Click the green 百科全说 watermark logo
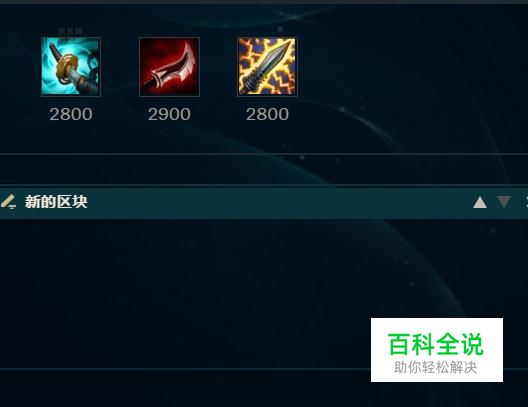Image resolution: width=528 pixels, height=407 pixels. 436,344
